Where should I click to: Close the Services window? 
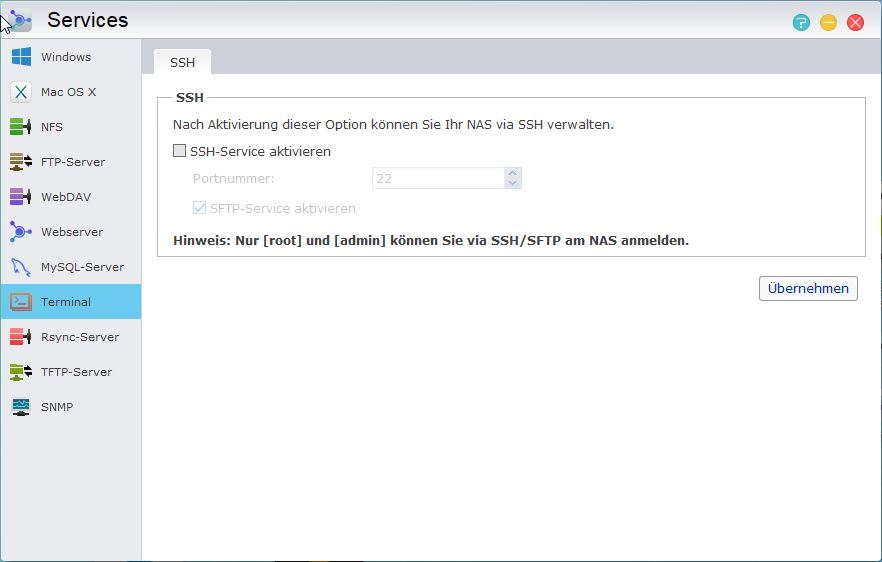(856, 23)
